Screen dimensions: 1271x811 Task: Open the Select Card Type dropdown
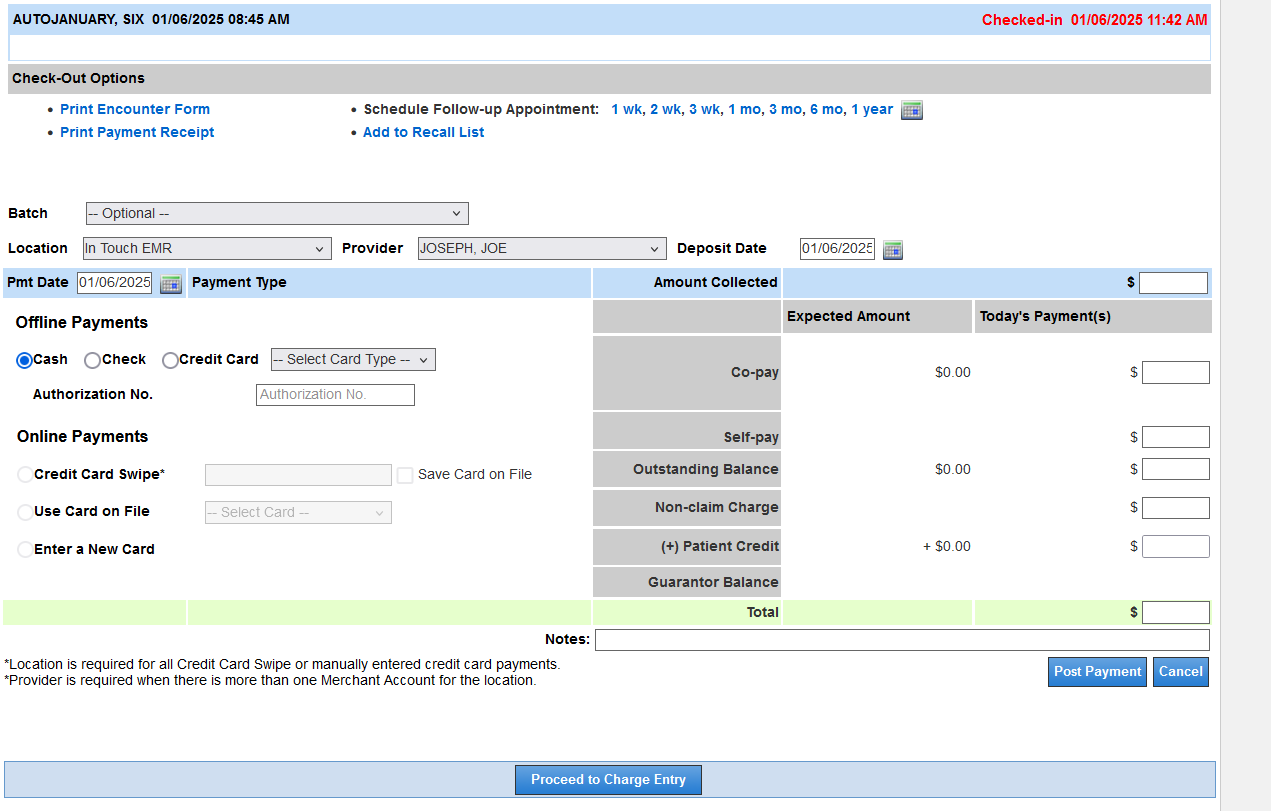pyautogui.click(x=353, y=360)
